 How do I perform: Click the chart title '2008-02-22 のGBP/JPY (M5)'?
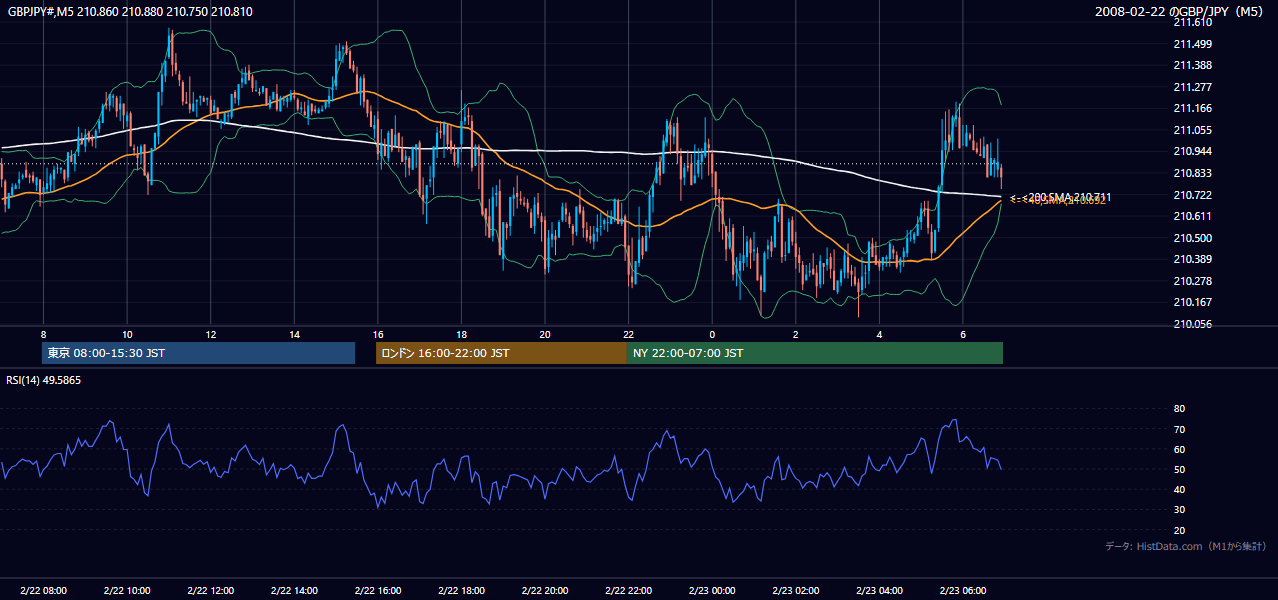pyautogui.click(x=1181, y=12)
